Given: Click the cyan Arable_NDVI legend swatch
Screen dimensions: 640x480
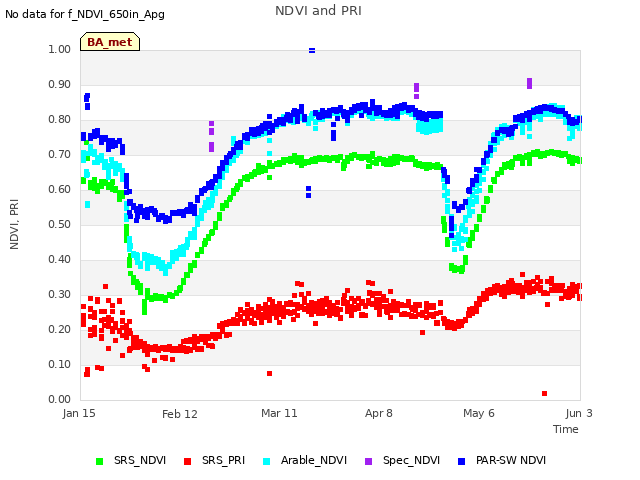Looking at the screenshot, I should pos(267,461).
